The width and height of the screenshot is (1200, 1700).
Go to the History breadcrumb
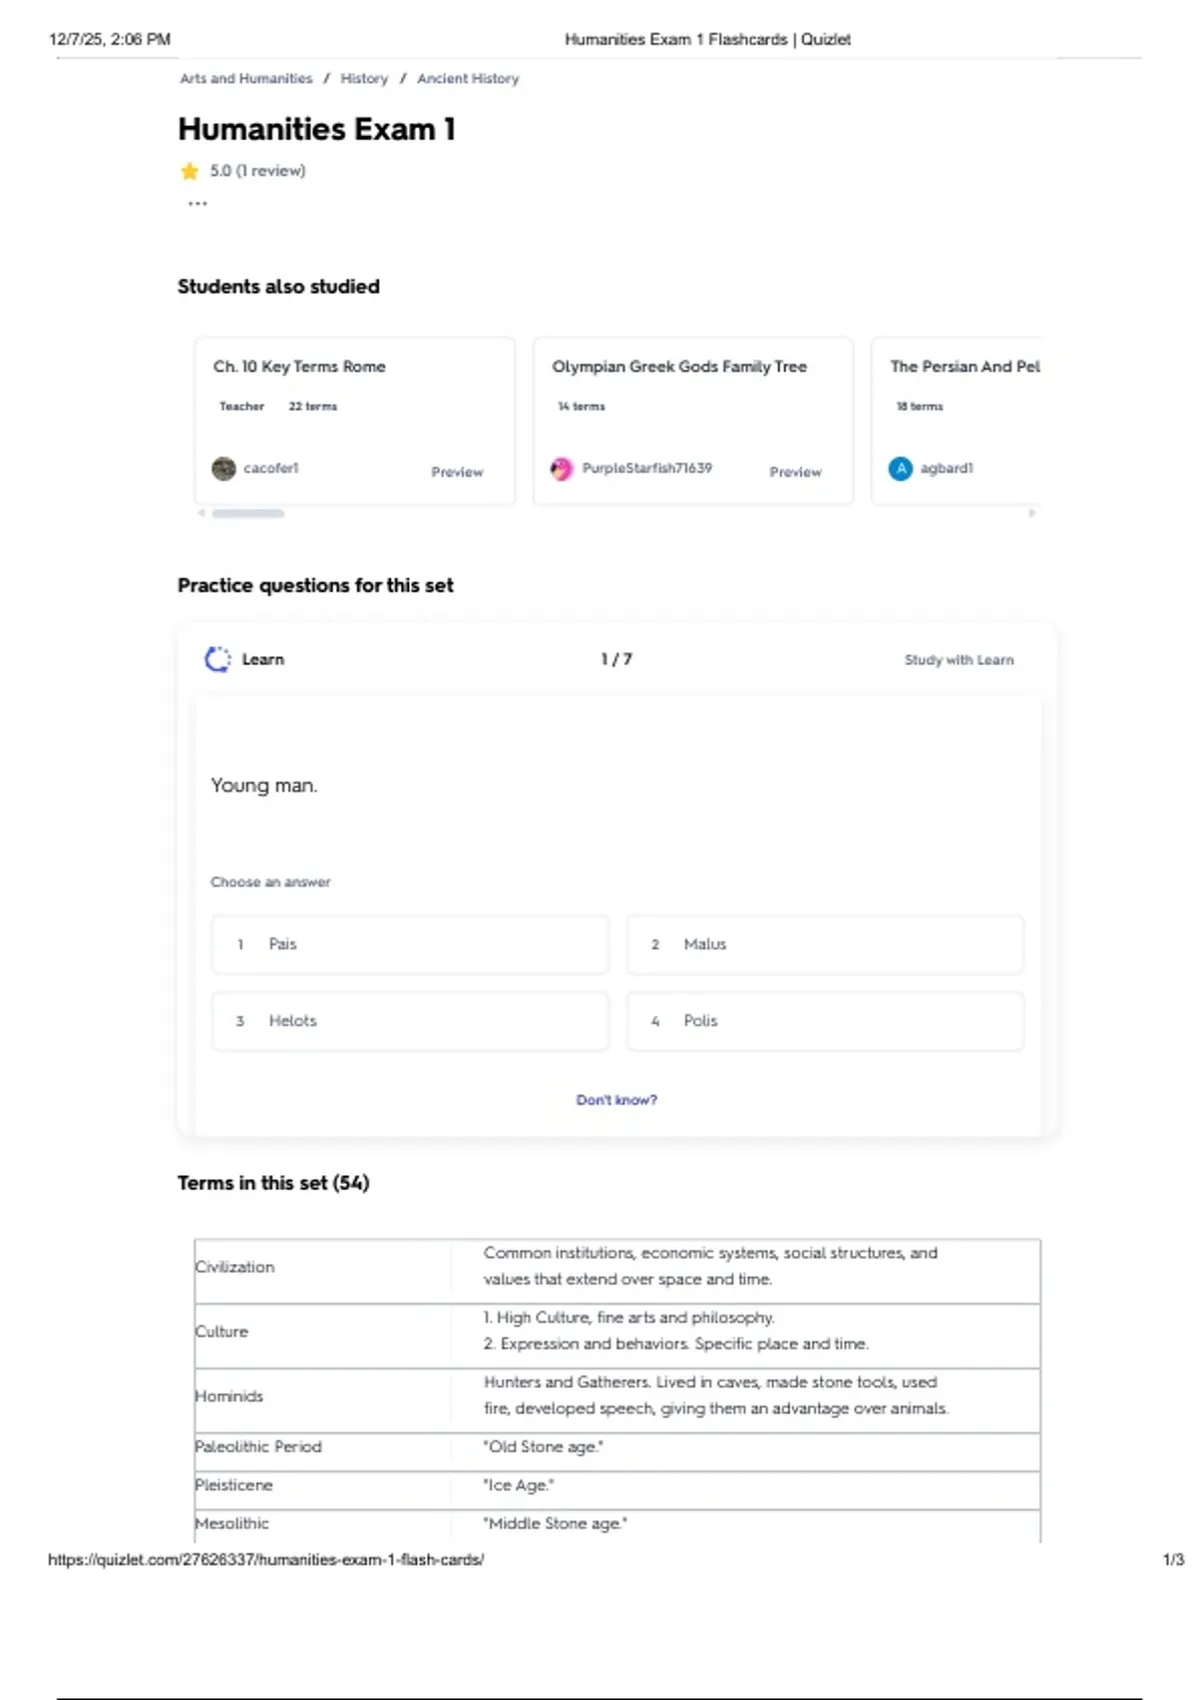(x=364, y=78)
